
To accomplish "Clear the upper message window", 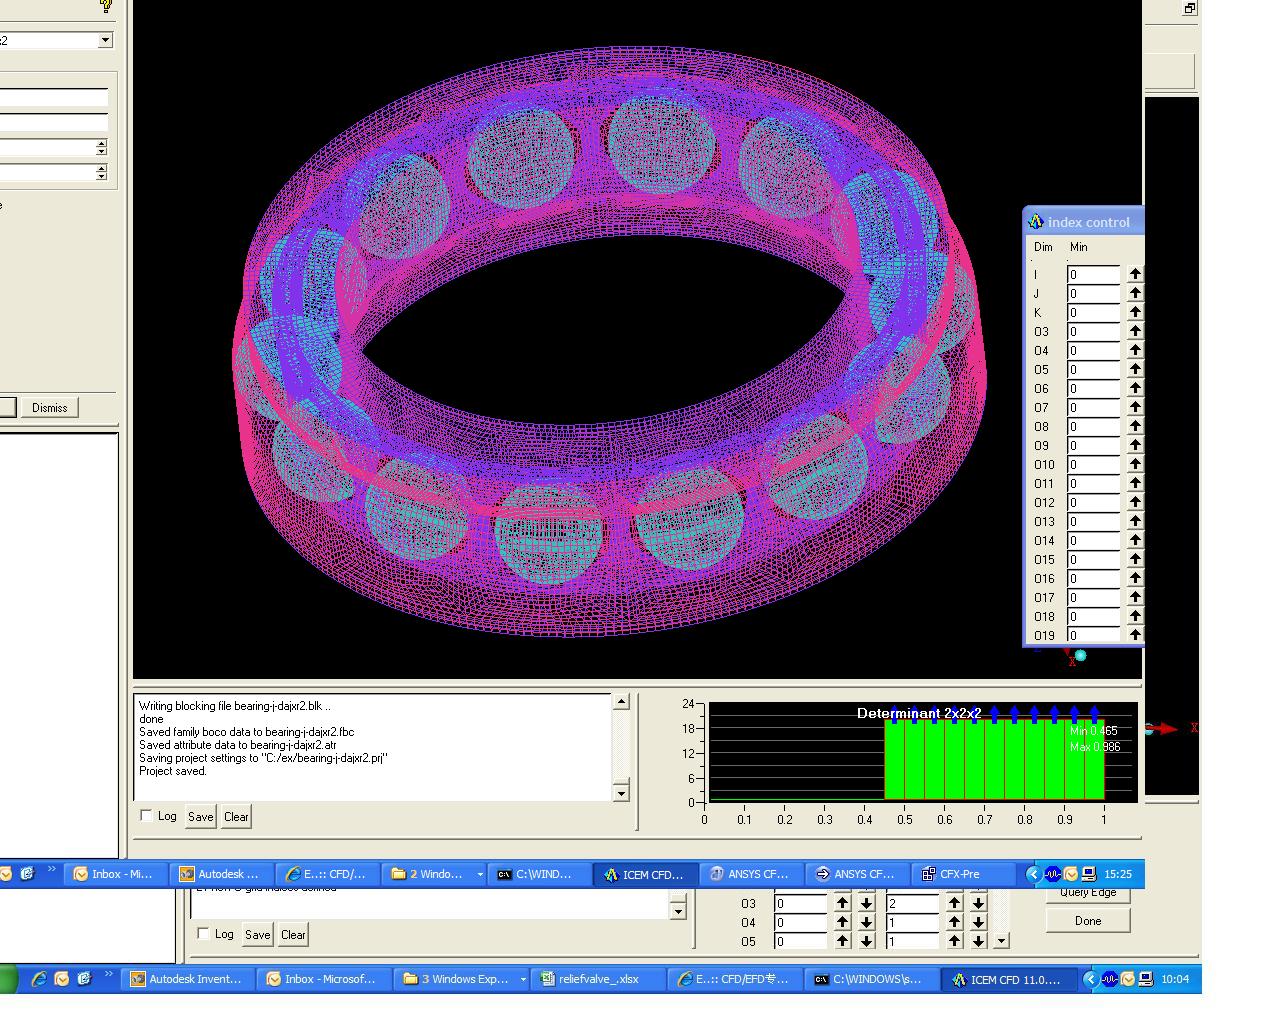I will [x=236, y=816].
